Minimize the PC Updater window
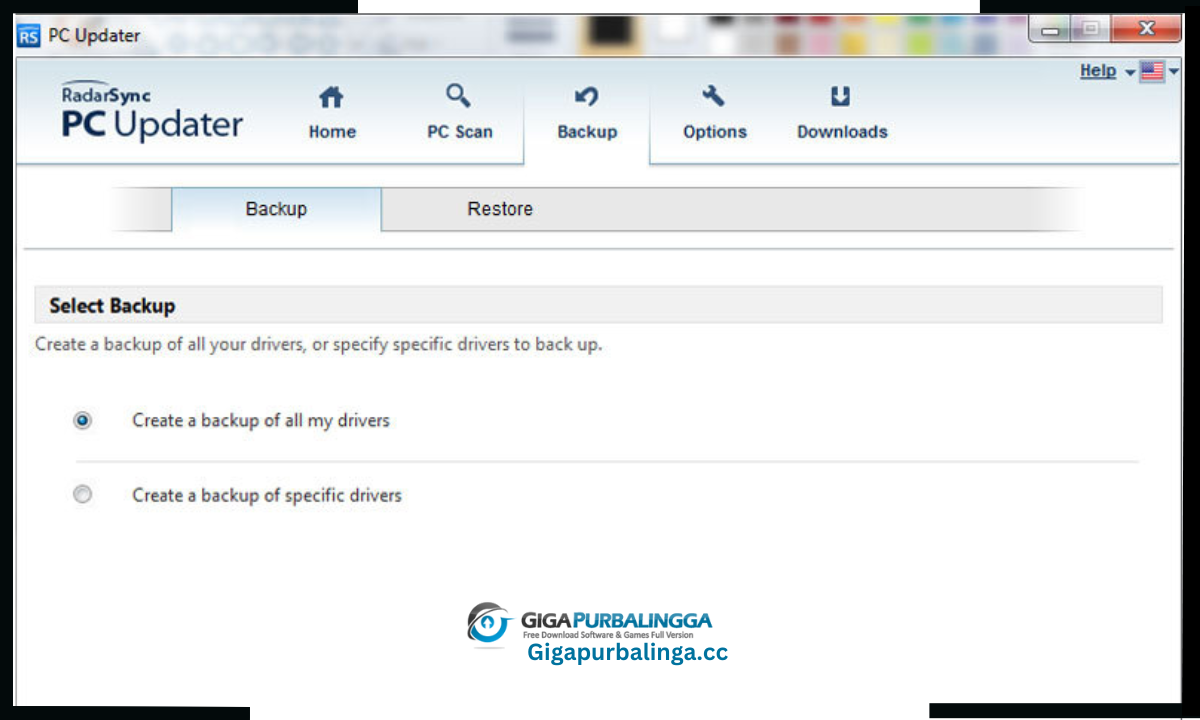The image size is (1200, 720). point(1050,30)
